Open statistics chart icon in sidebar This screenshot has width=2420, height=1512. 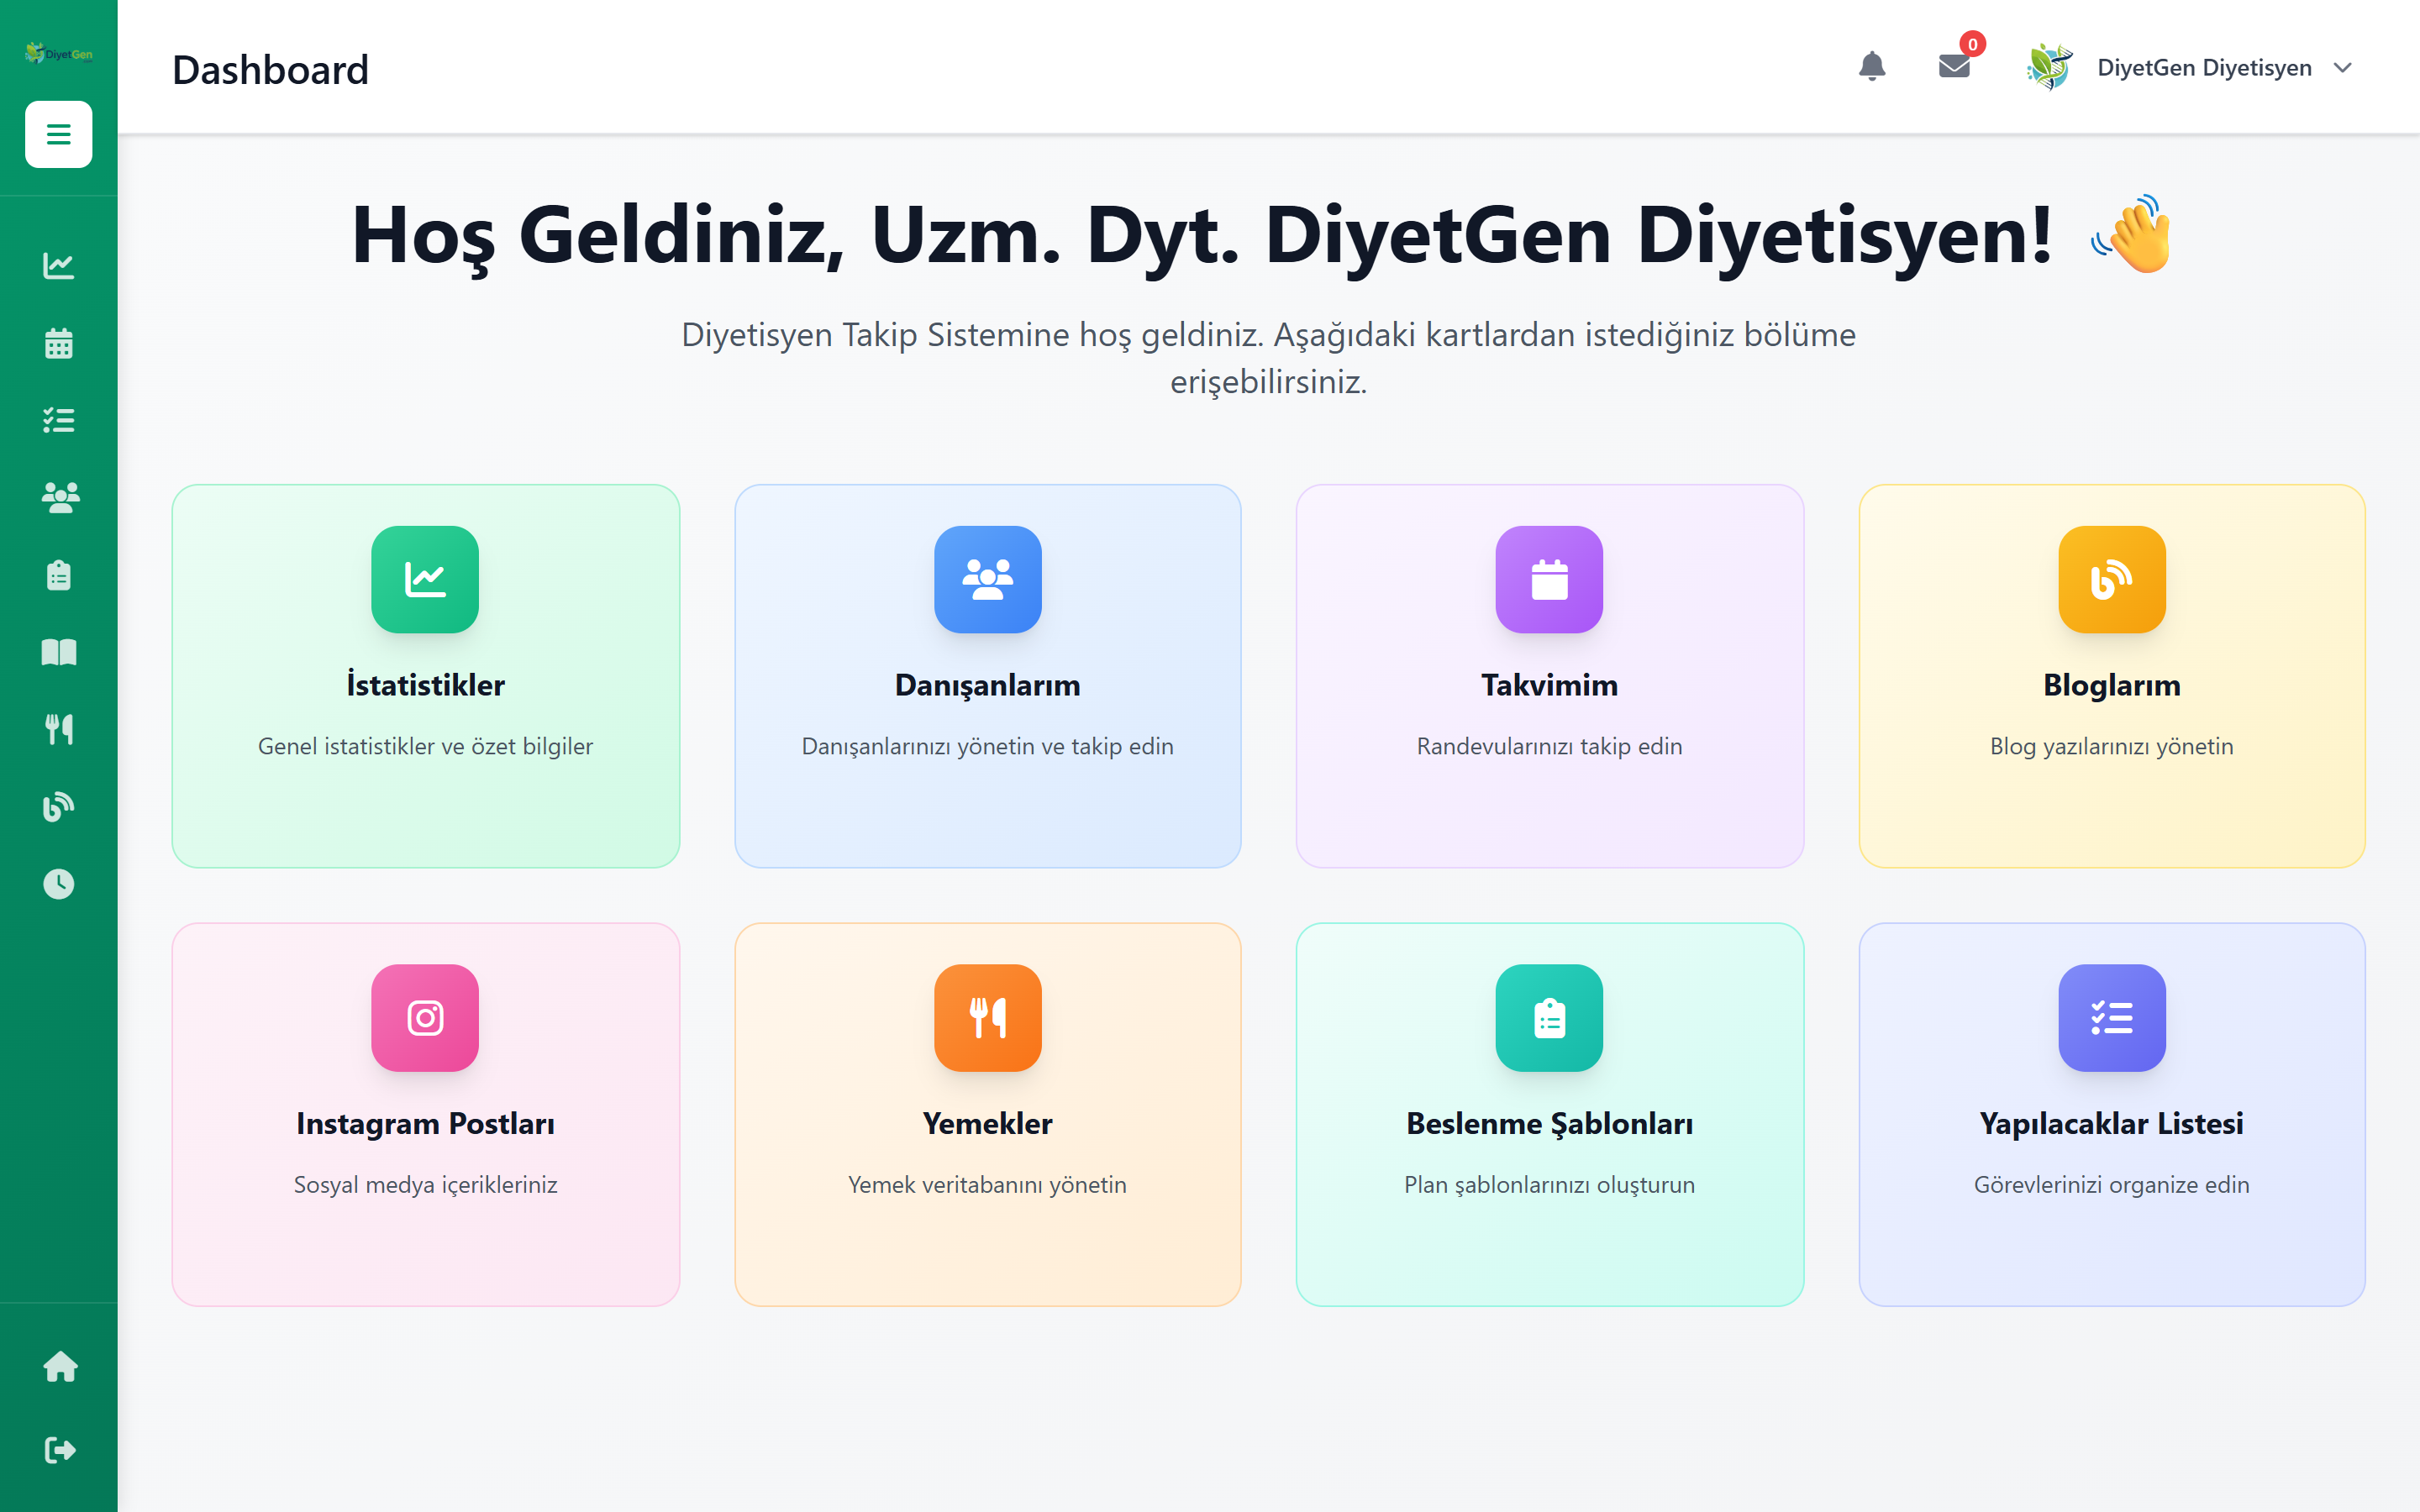[x=58, y=265]
